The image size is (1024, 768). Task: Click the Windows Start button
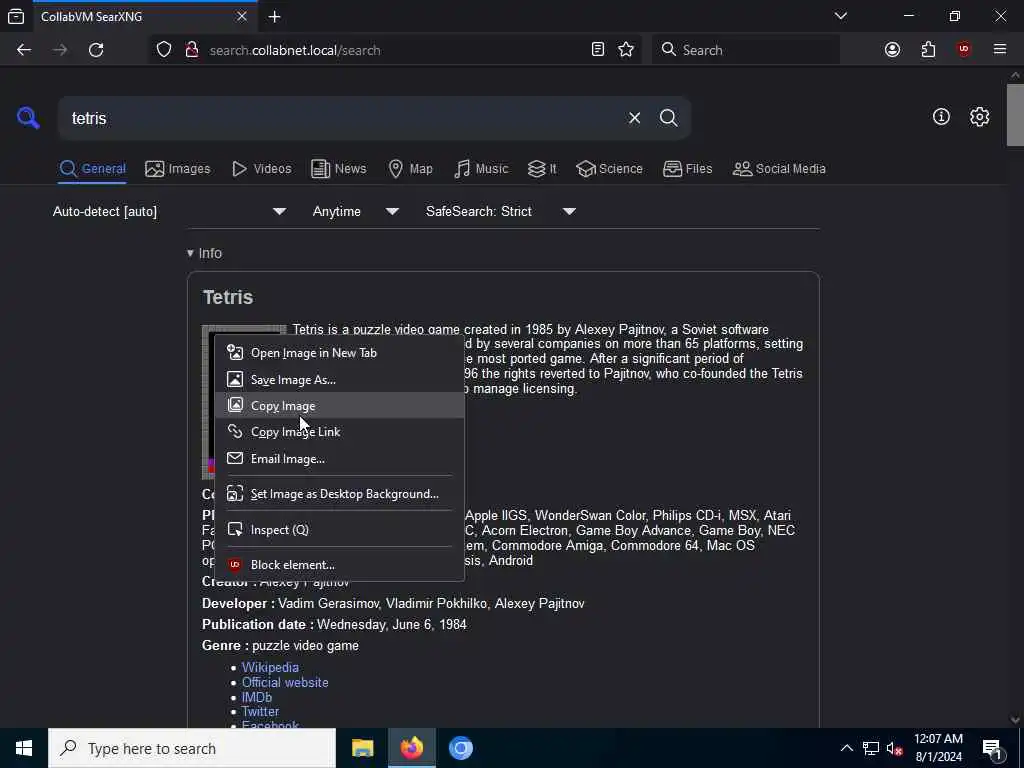[x=24, y=748]
